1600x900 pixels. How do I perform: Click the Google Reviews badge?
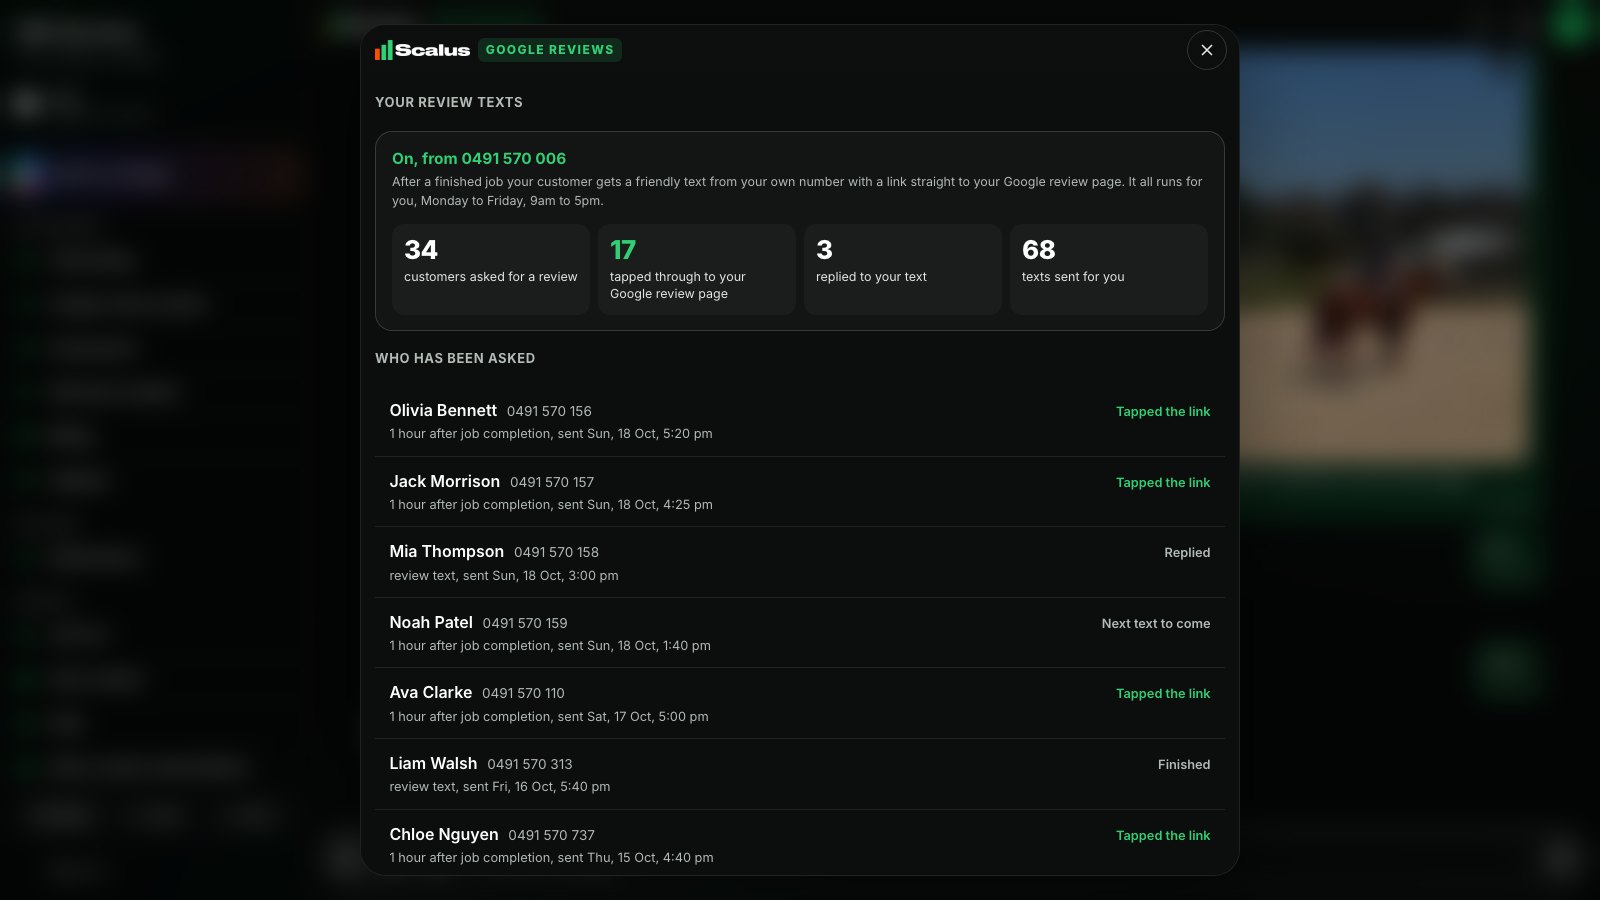pyautogui.click(x=550, y=50)
